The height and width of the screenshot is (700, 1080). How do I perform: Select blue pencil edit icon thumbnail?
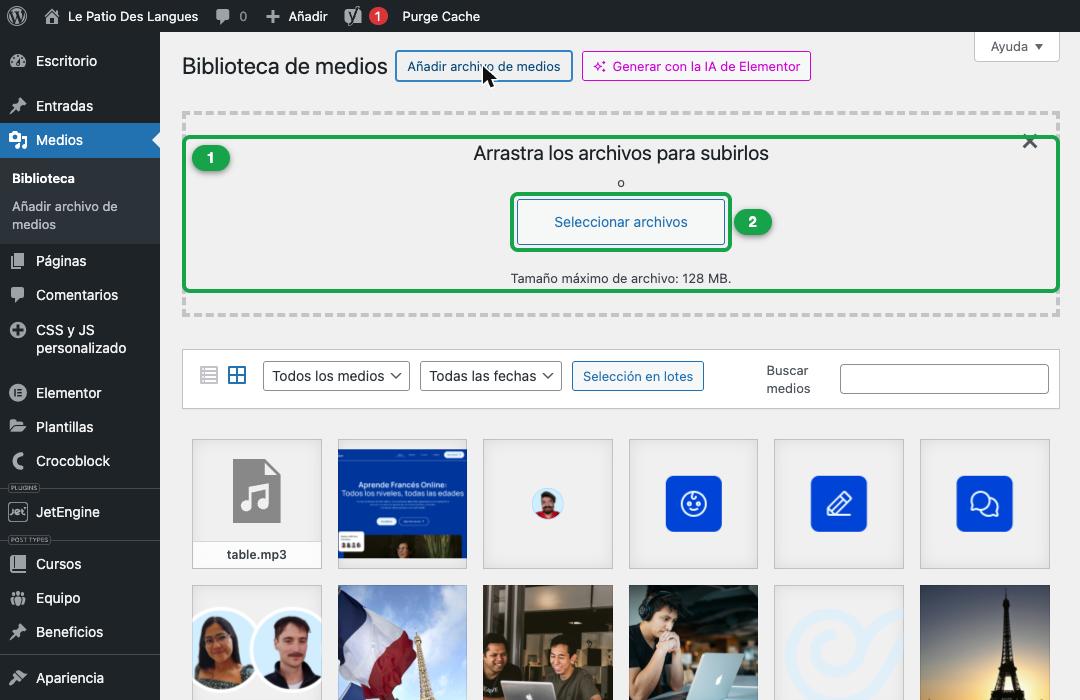[839, 504]
